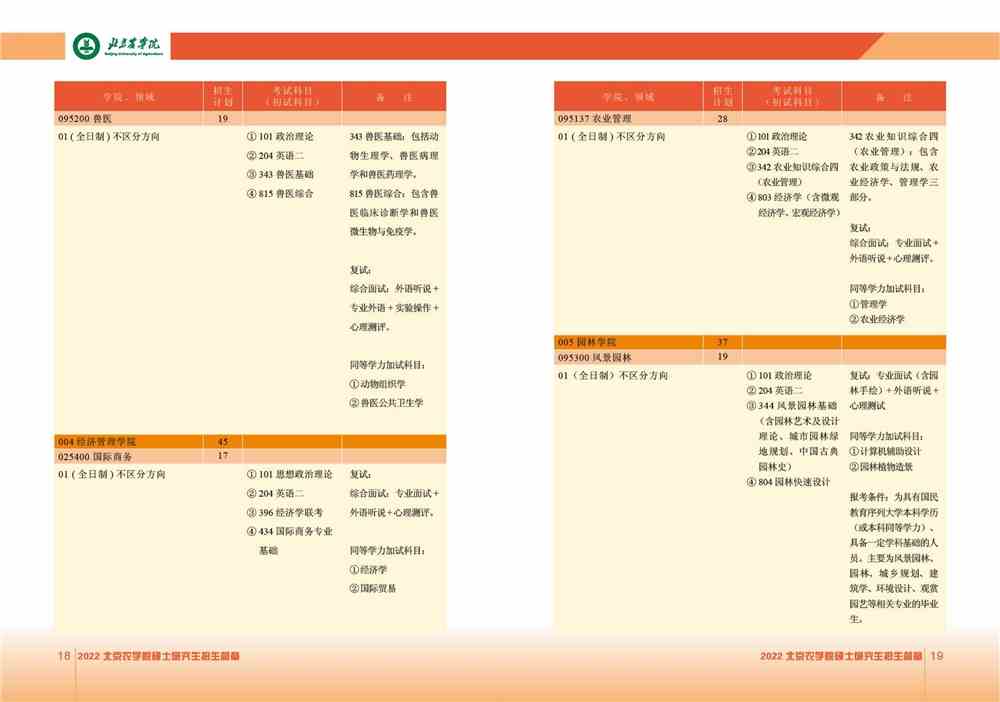Select '④804 园林快速设计'
Viewport: 1000px width, 702px height.
point(789,483)
